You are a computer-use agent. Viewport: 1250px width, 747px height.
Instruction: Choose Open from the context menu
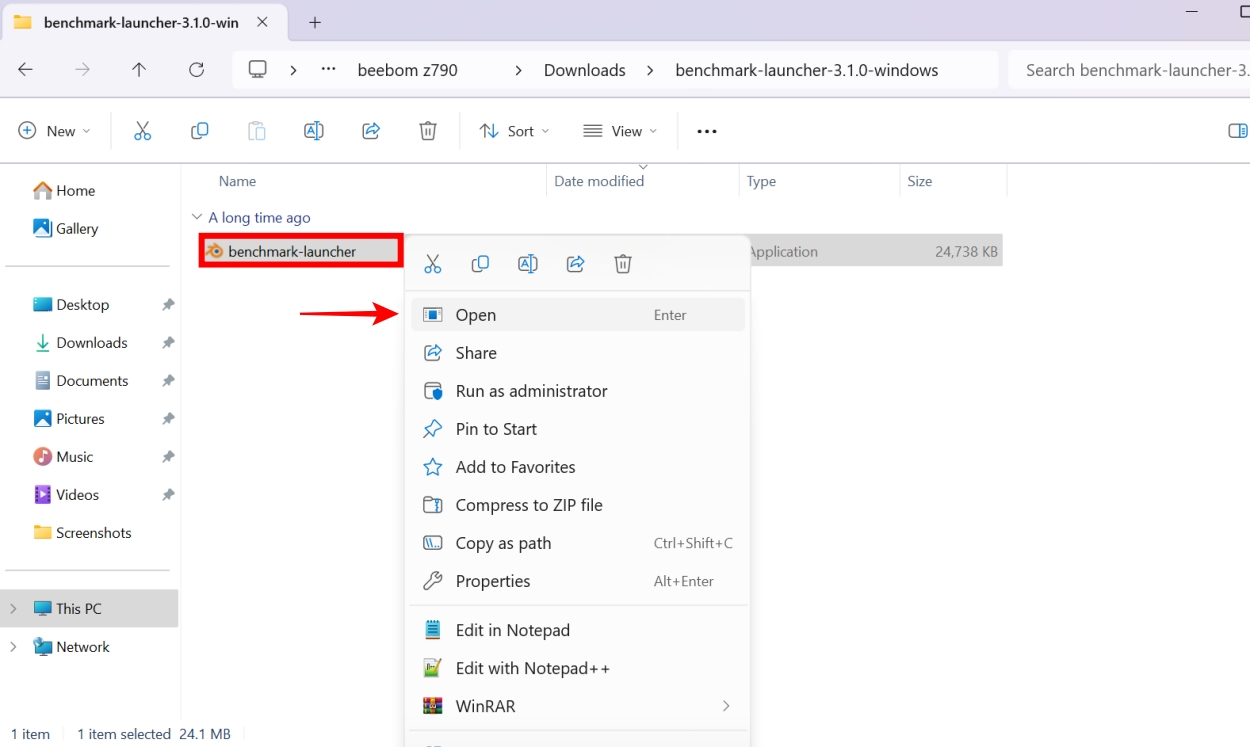tap(476, 315)
